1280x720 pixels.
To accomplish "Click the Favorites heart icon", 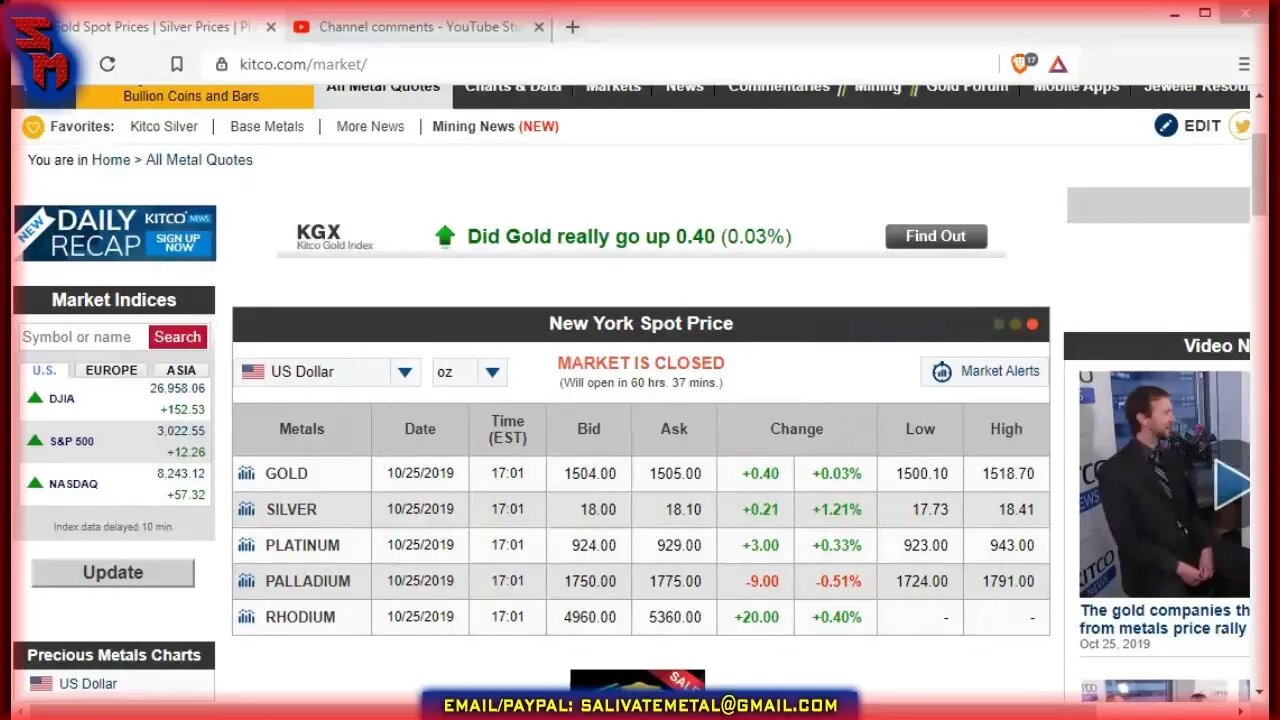I will (33, 127).
